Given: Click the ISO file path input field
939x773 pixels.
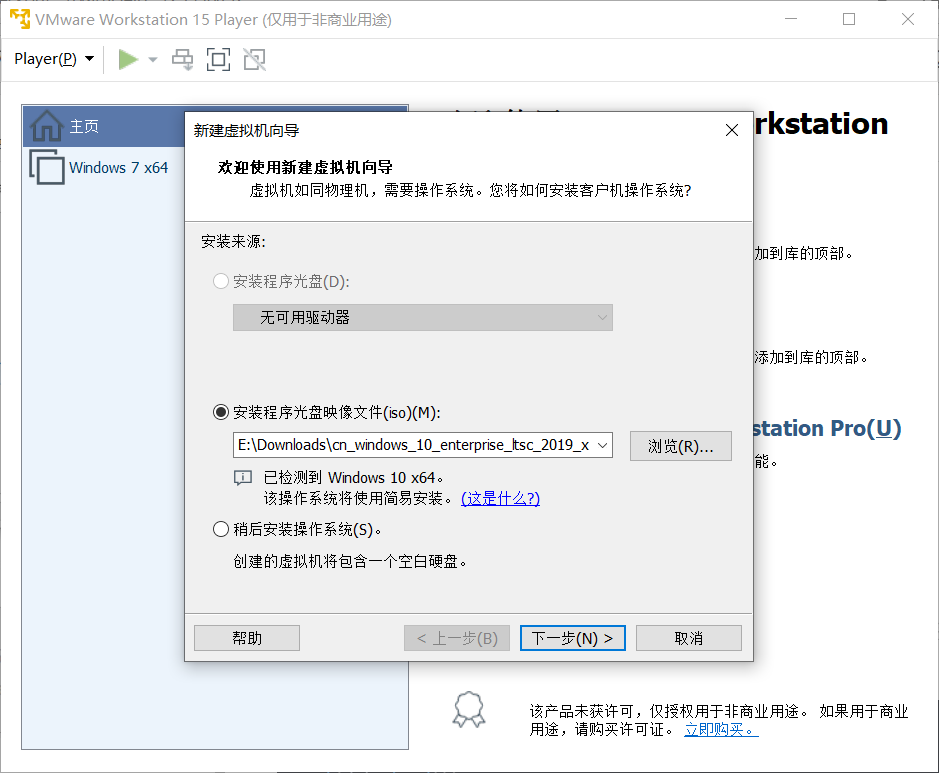Looking at the screenshot, I should click(x=413, y=445).
